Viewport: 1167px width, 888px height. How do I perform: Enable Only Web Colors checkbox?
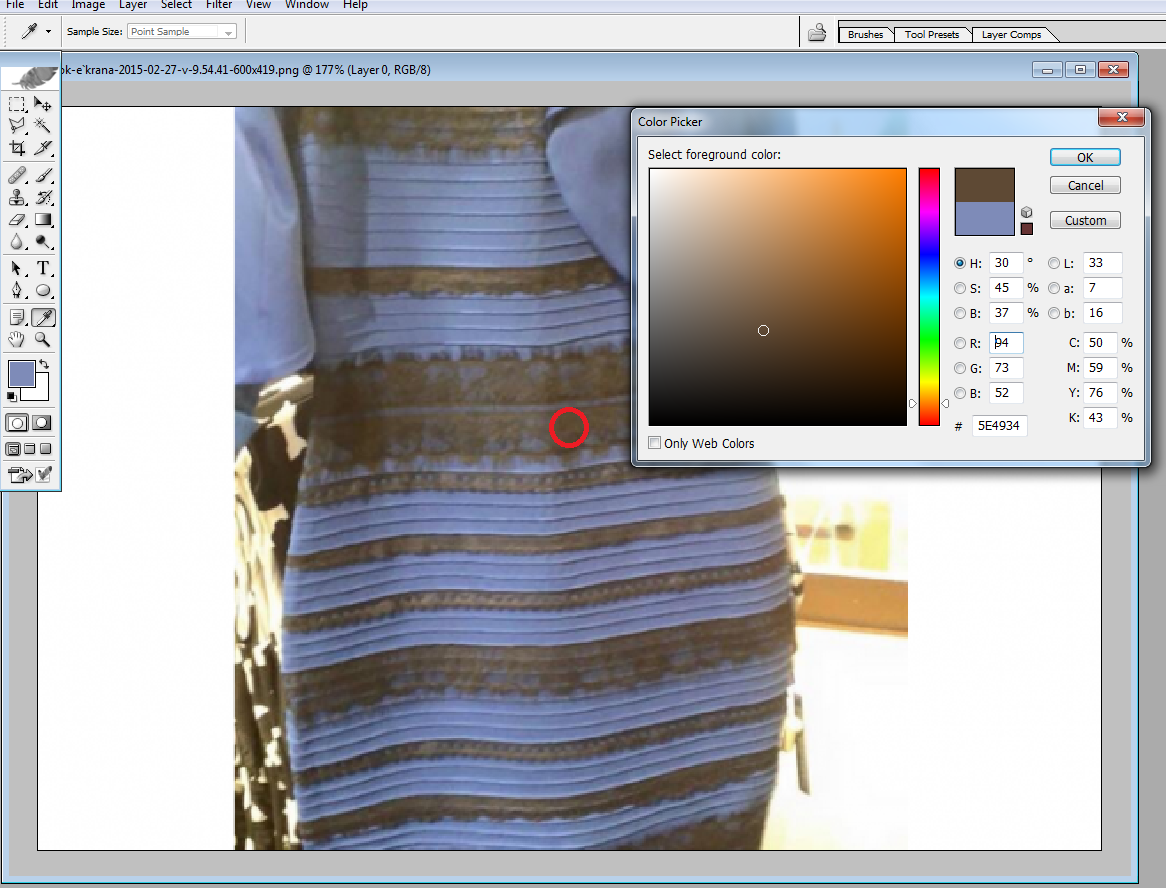click(655, 443)
